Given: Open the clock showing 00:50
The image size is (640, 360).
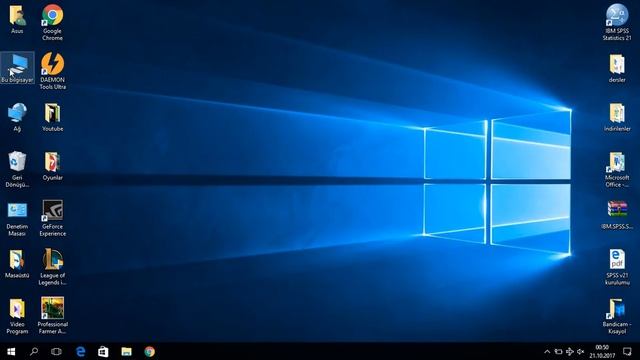Looking at the screenshot, I should tap(602, 351).
